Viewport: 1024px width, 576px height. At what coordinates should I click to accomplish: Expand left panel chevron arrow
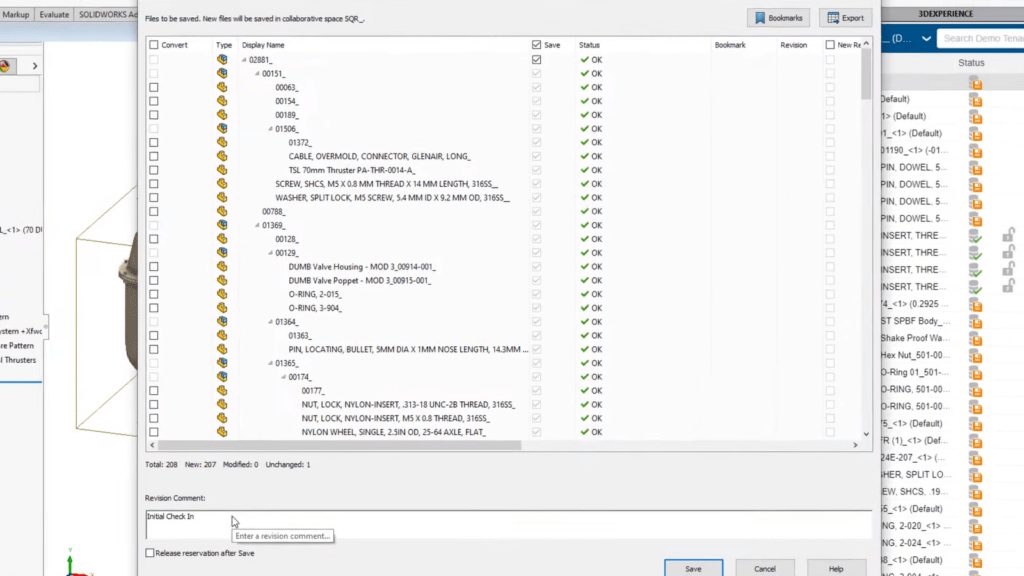pyautogui.click(x=35, y=66)
